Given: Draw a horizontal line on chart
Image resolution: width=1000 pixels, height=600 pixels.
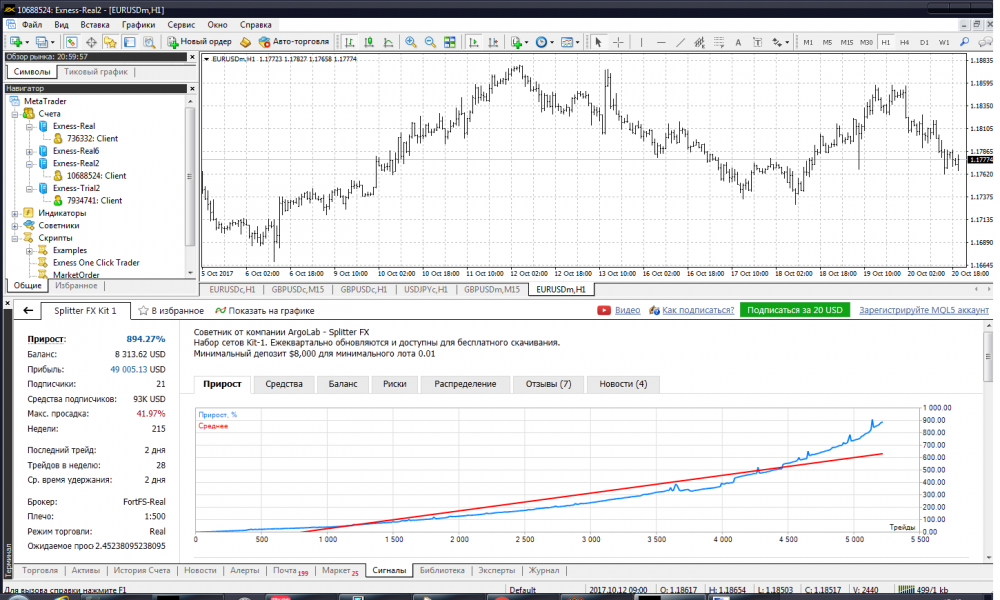Looking at the screenshot, I should point(661,42).
